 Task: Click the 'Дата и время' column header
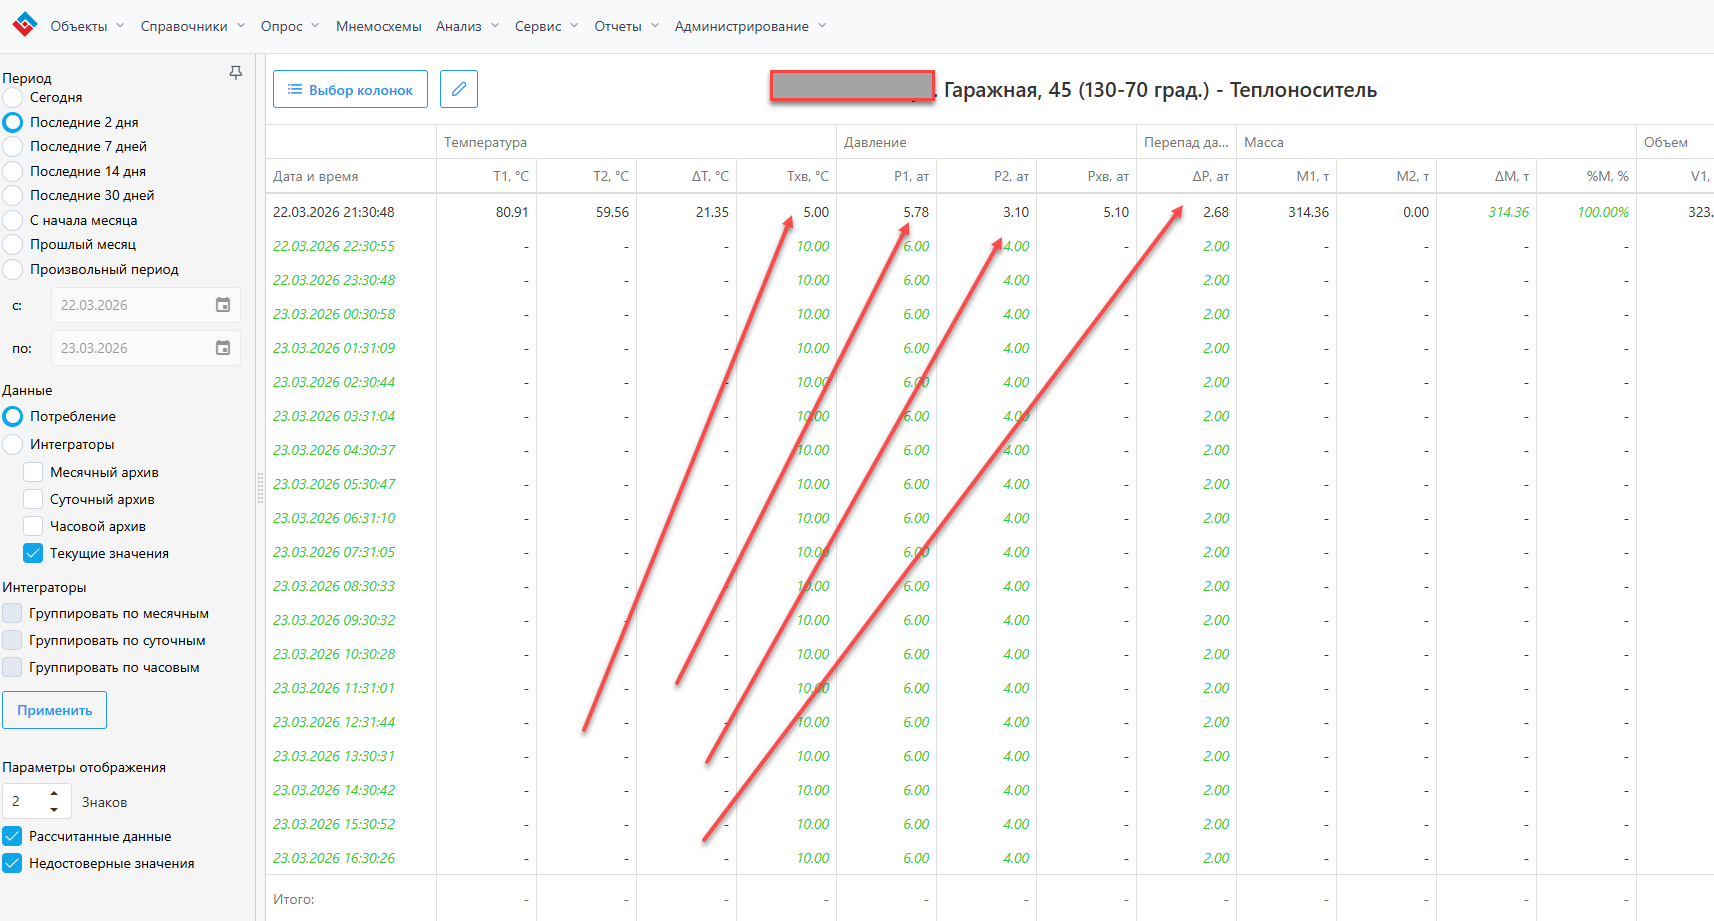316,176
